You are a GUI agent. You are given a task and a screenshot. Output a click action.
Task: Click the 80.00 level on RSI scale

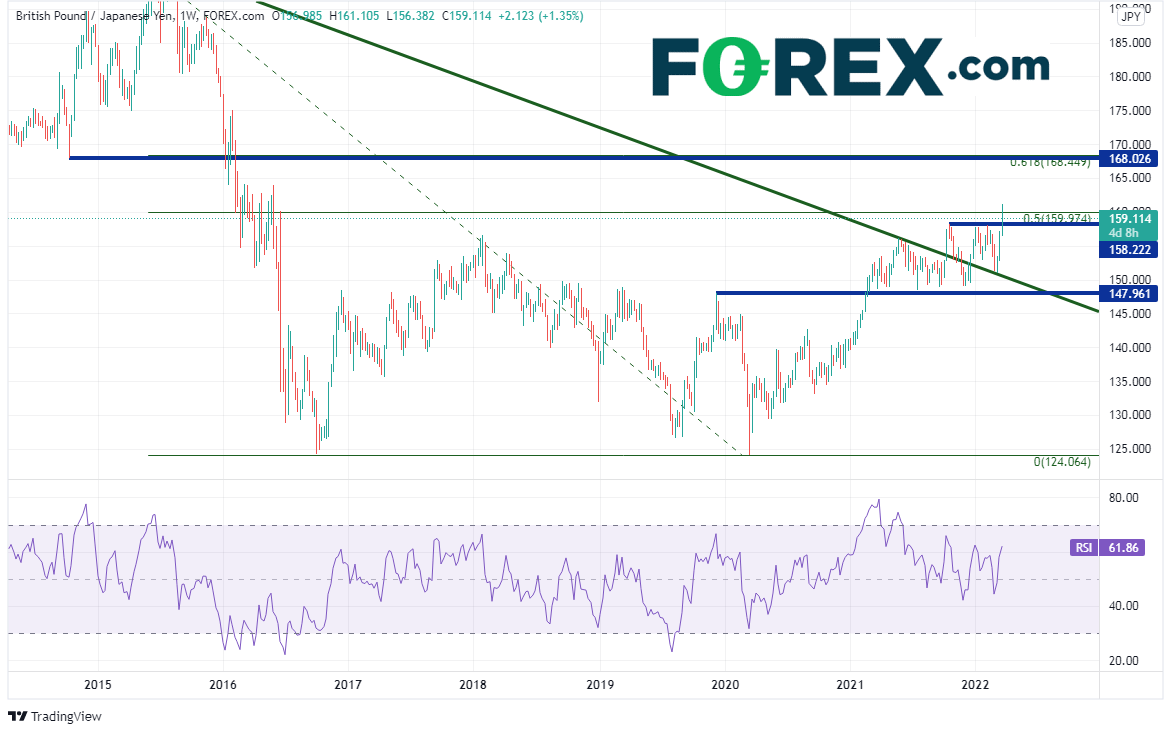[1127, 498]
